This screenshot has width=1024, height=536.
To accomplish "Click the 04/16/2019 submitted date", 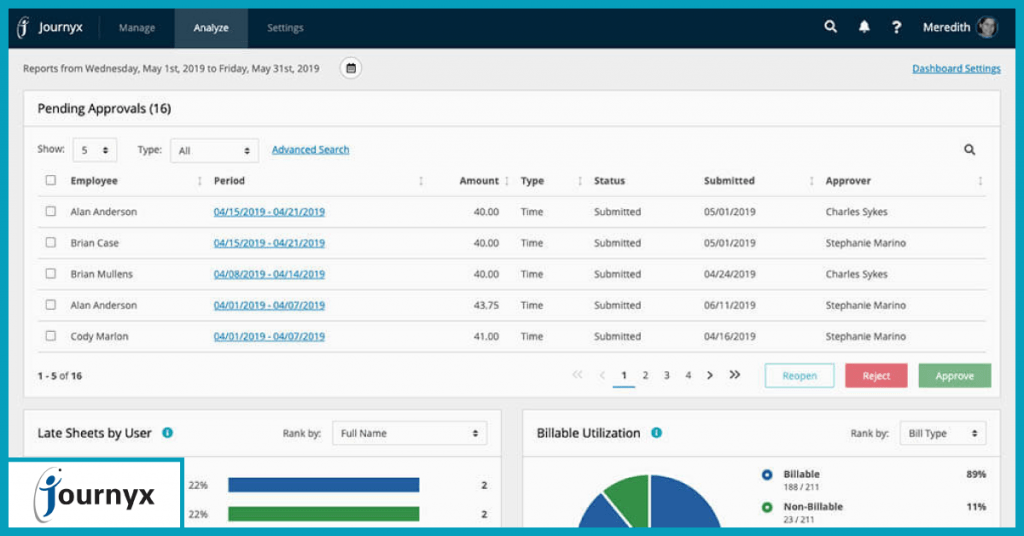I will (729, 336).
